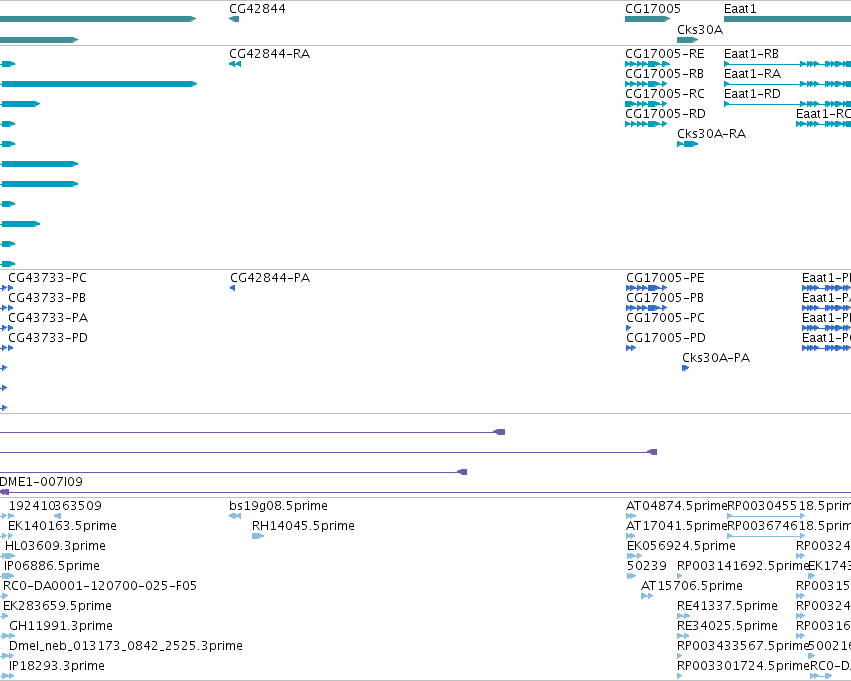
Task: Click the AT17041.5prime EST label
Action: pos(676,526)
